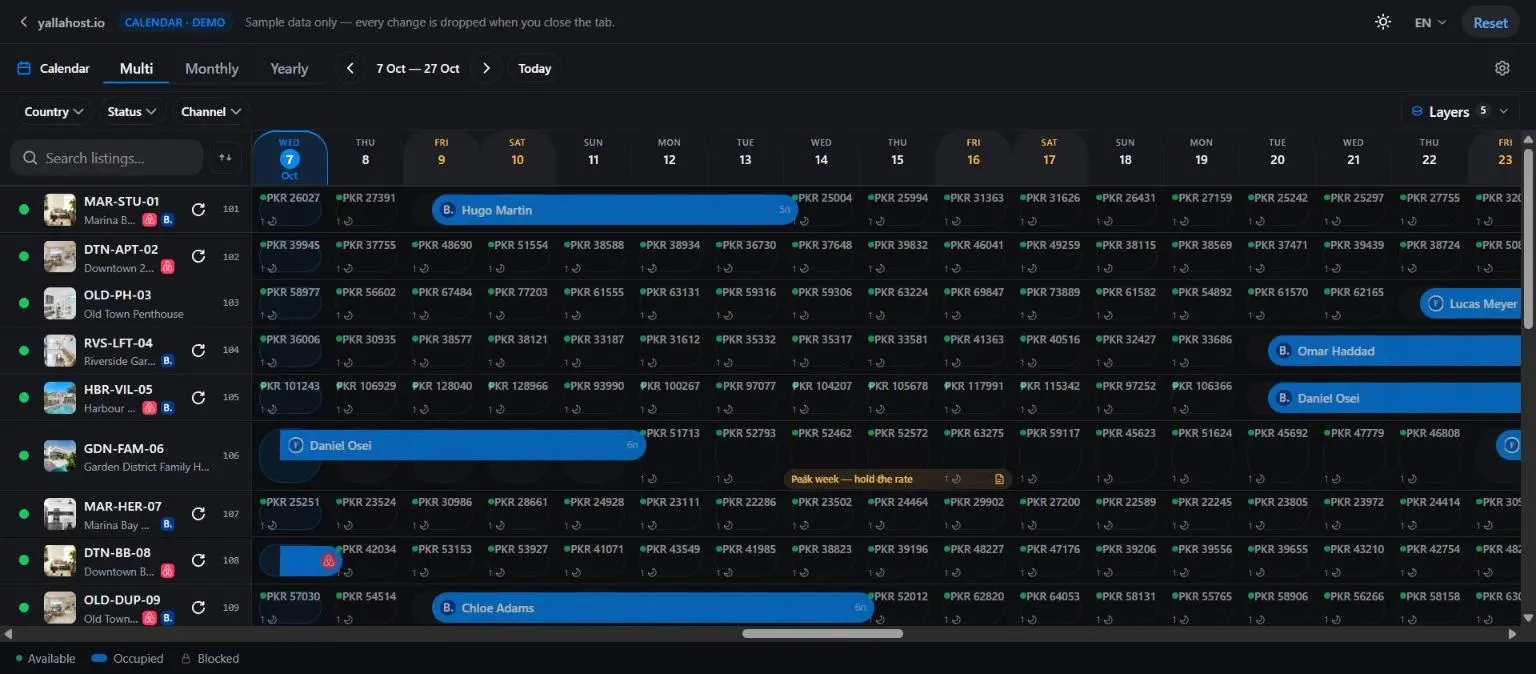Toggle the light/dark theme sun icon
The image size is (1536, 674).
[1383, 22]
